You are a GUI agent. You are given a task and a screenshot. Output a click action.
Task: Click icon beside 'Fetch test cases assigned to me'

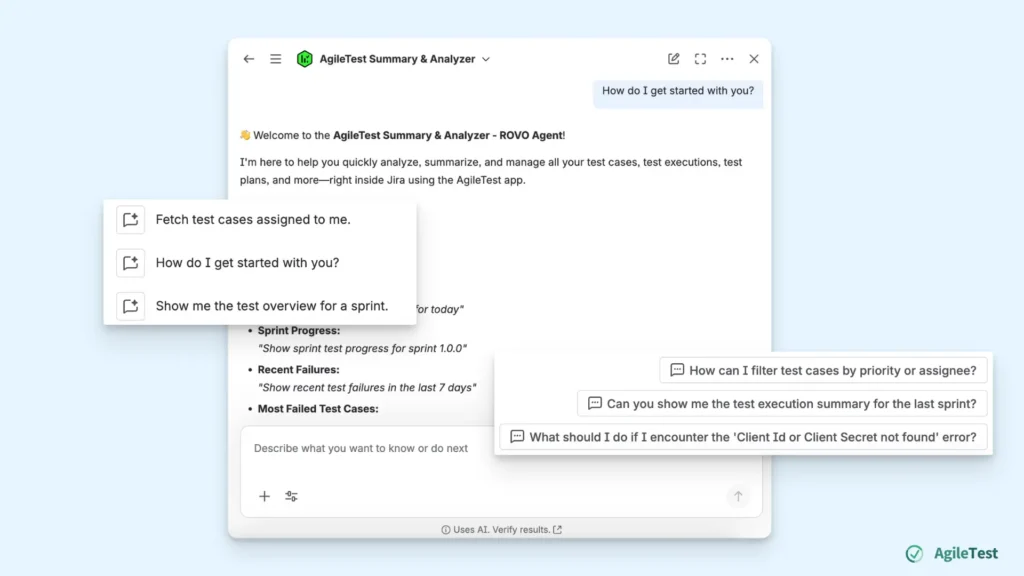tap(131, 219)
